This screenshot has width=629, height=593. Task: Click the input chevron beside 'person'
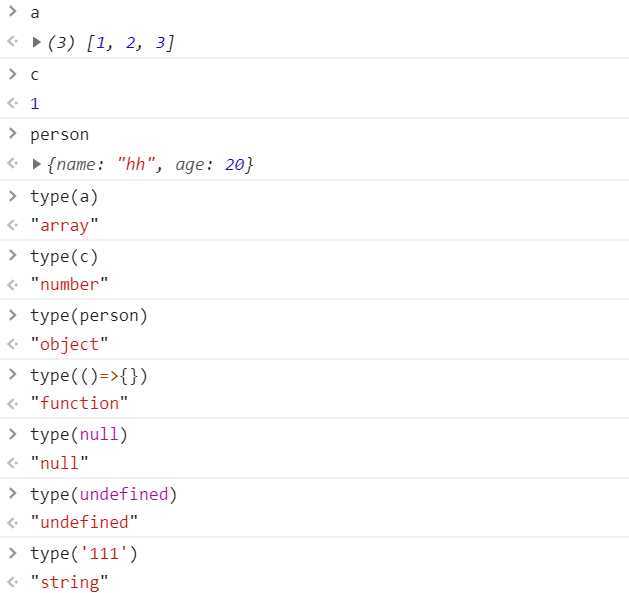click(x=13, y=134)
